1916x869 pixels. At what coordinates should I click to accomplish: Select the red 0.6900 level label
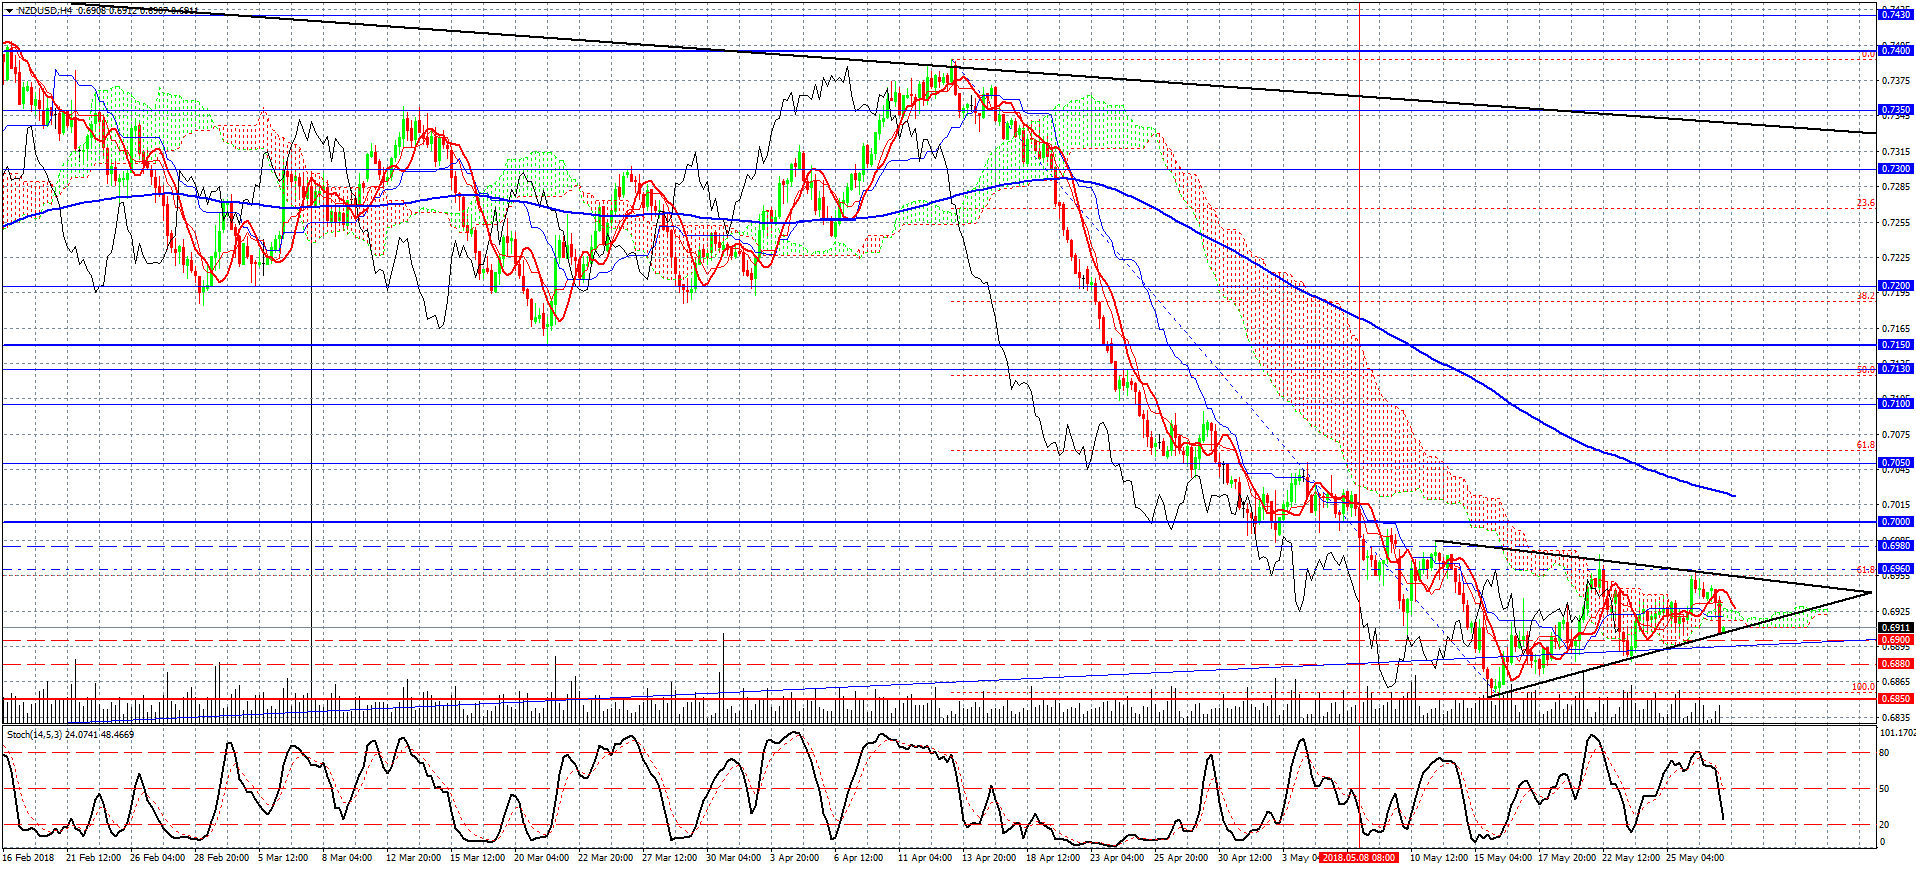tap(1896, 640)
